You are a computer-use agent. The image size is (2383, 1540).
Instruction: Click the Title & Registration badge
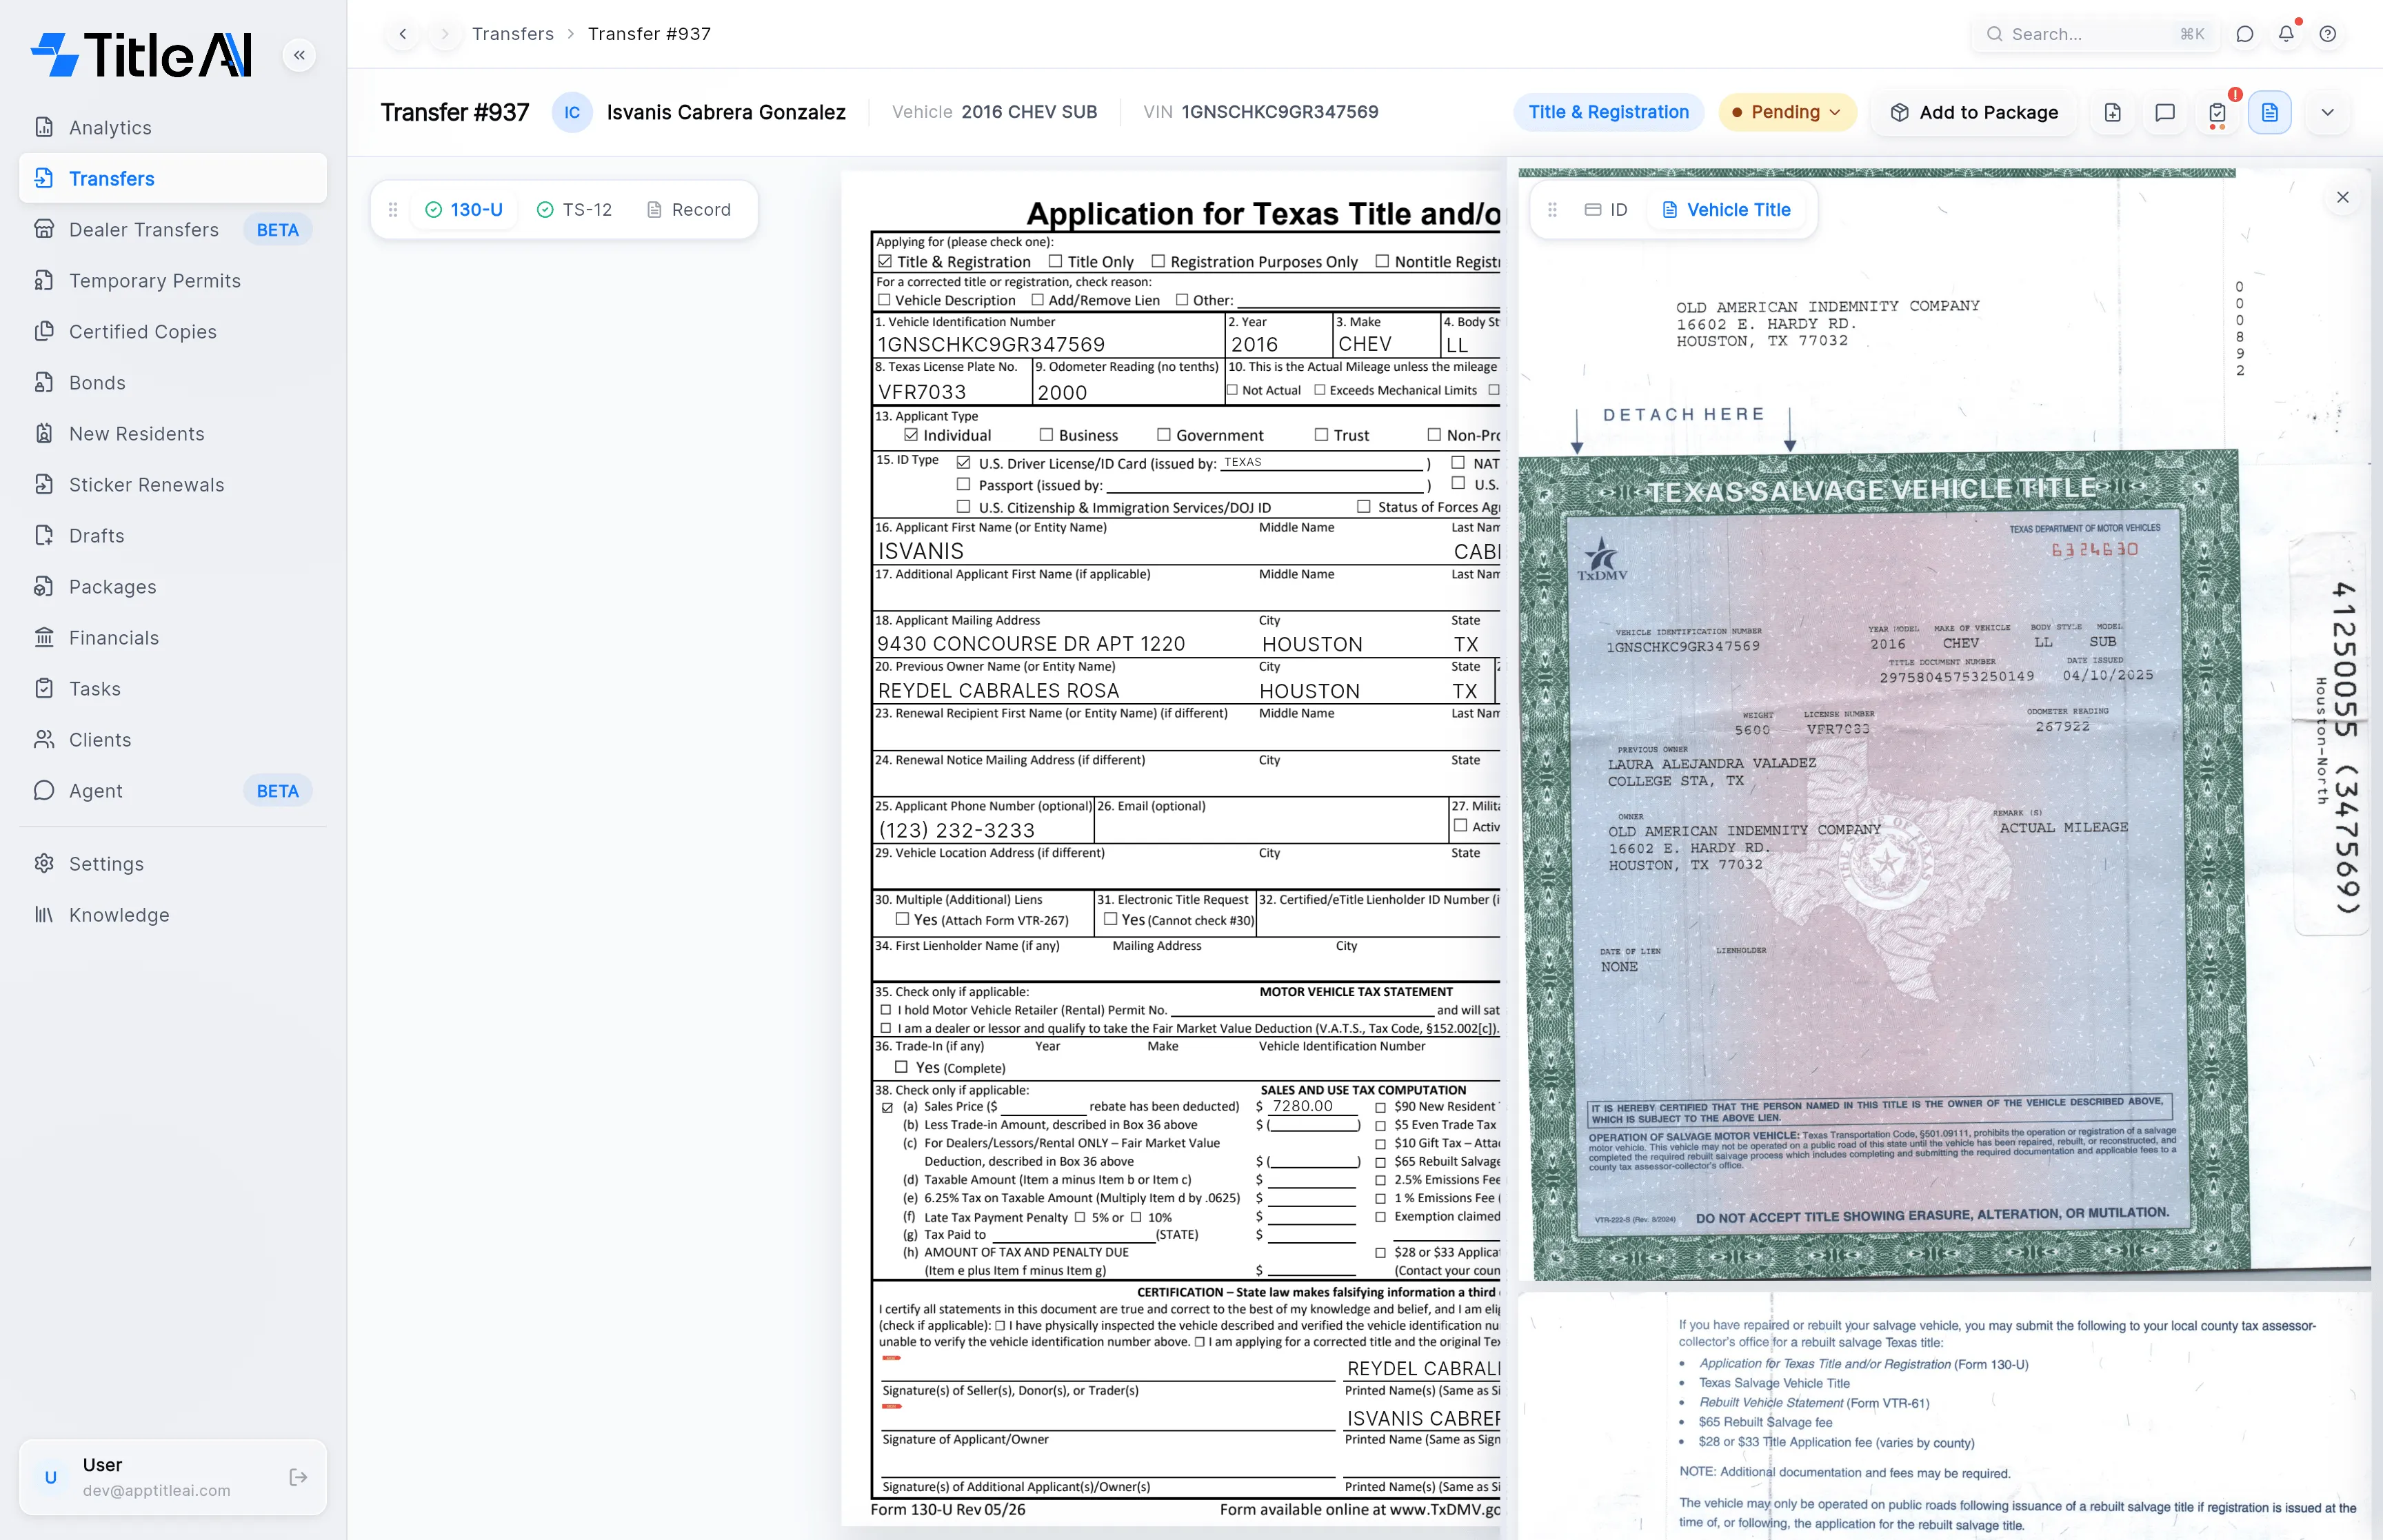[x=1608, y=112]
